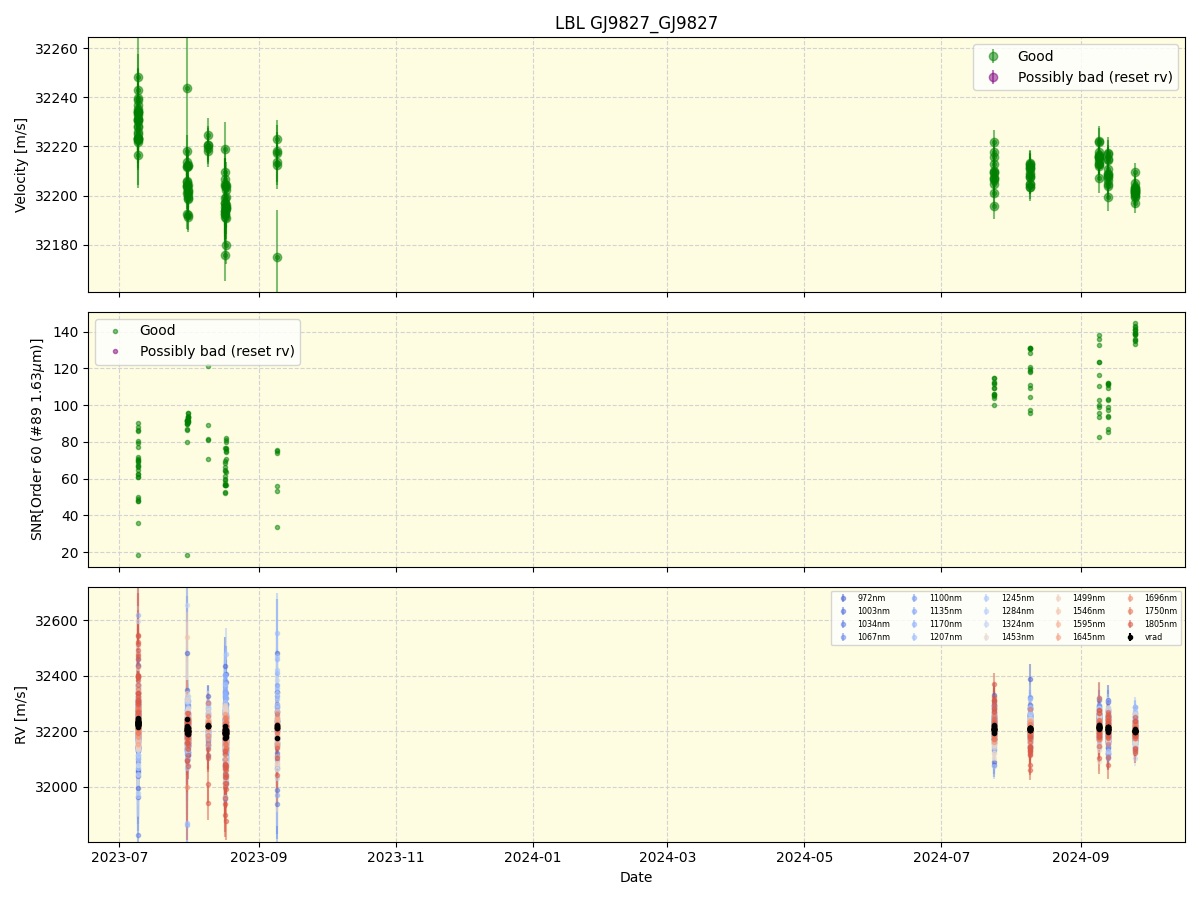Click the green Good marker in velocity legend
1200x900 pixels.
(993, 57)
